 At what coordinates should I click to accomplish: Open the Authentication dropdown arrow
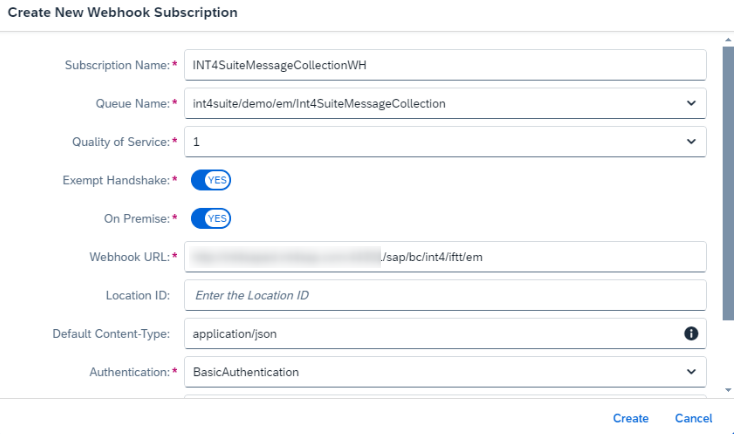click(x=691, y=371)
